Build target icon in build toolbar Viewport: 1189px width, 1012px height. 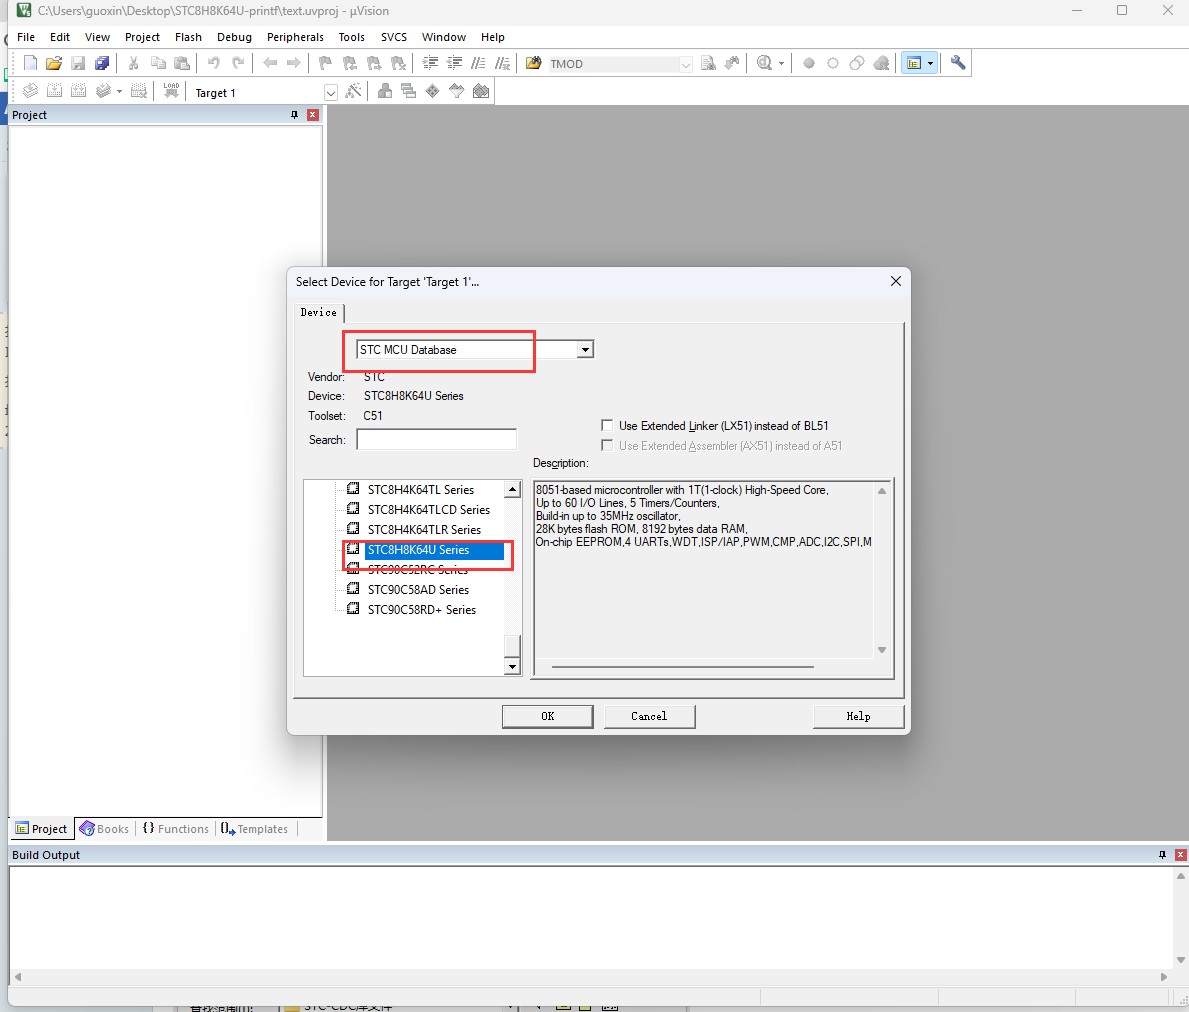pyautogui.click(x=55, y=91)
